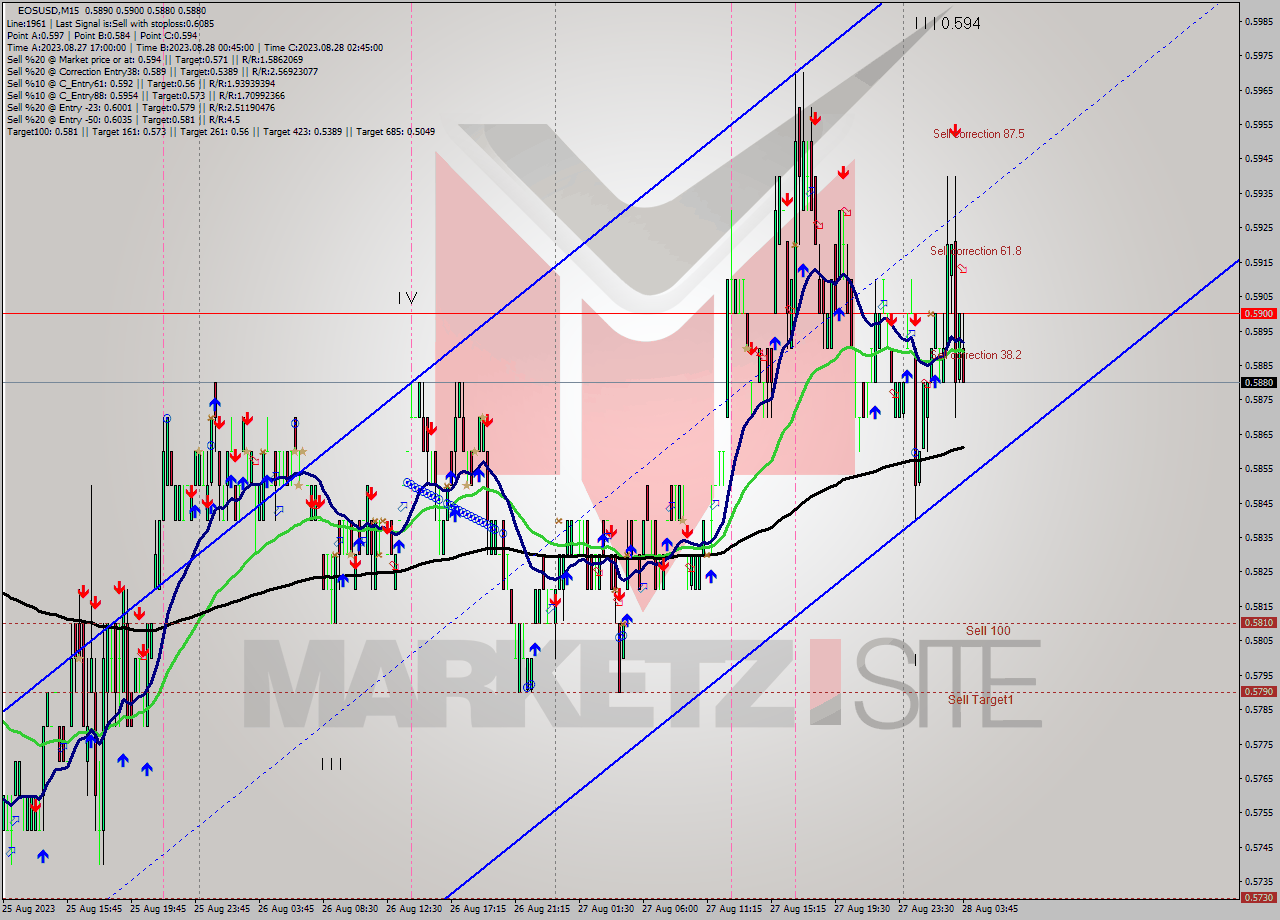This screenshot has width=1280, height=920.
Task: Click the 0.5835 price axis label
Action: (x=1258, y=538)
